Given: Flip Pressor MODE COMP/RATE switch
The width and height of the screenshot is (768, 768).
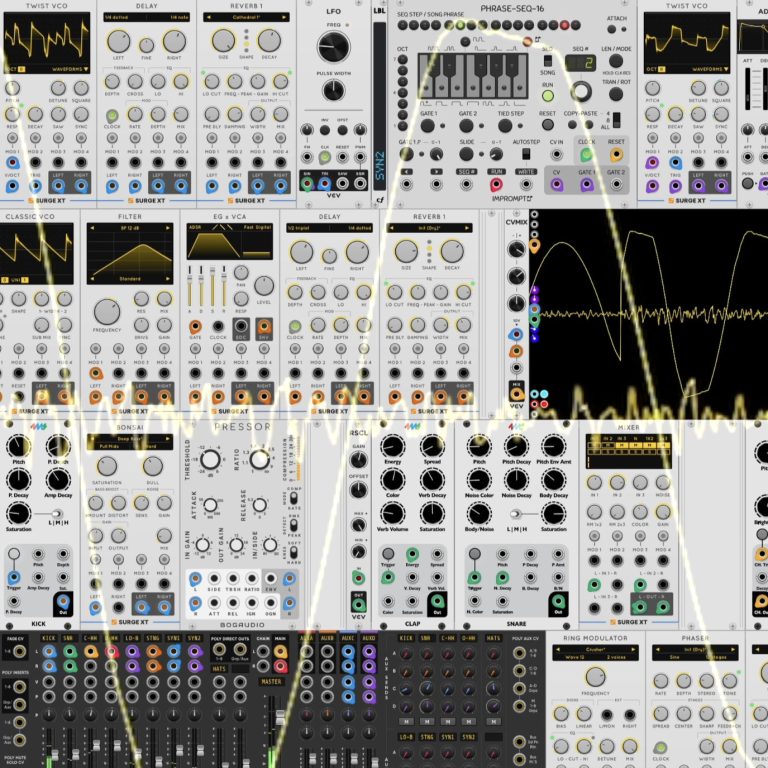Looking at the screenshot, I should pyautogui.click(x=293, y=498).
